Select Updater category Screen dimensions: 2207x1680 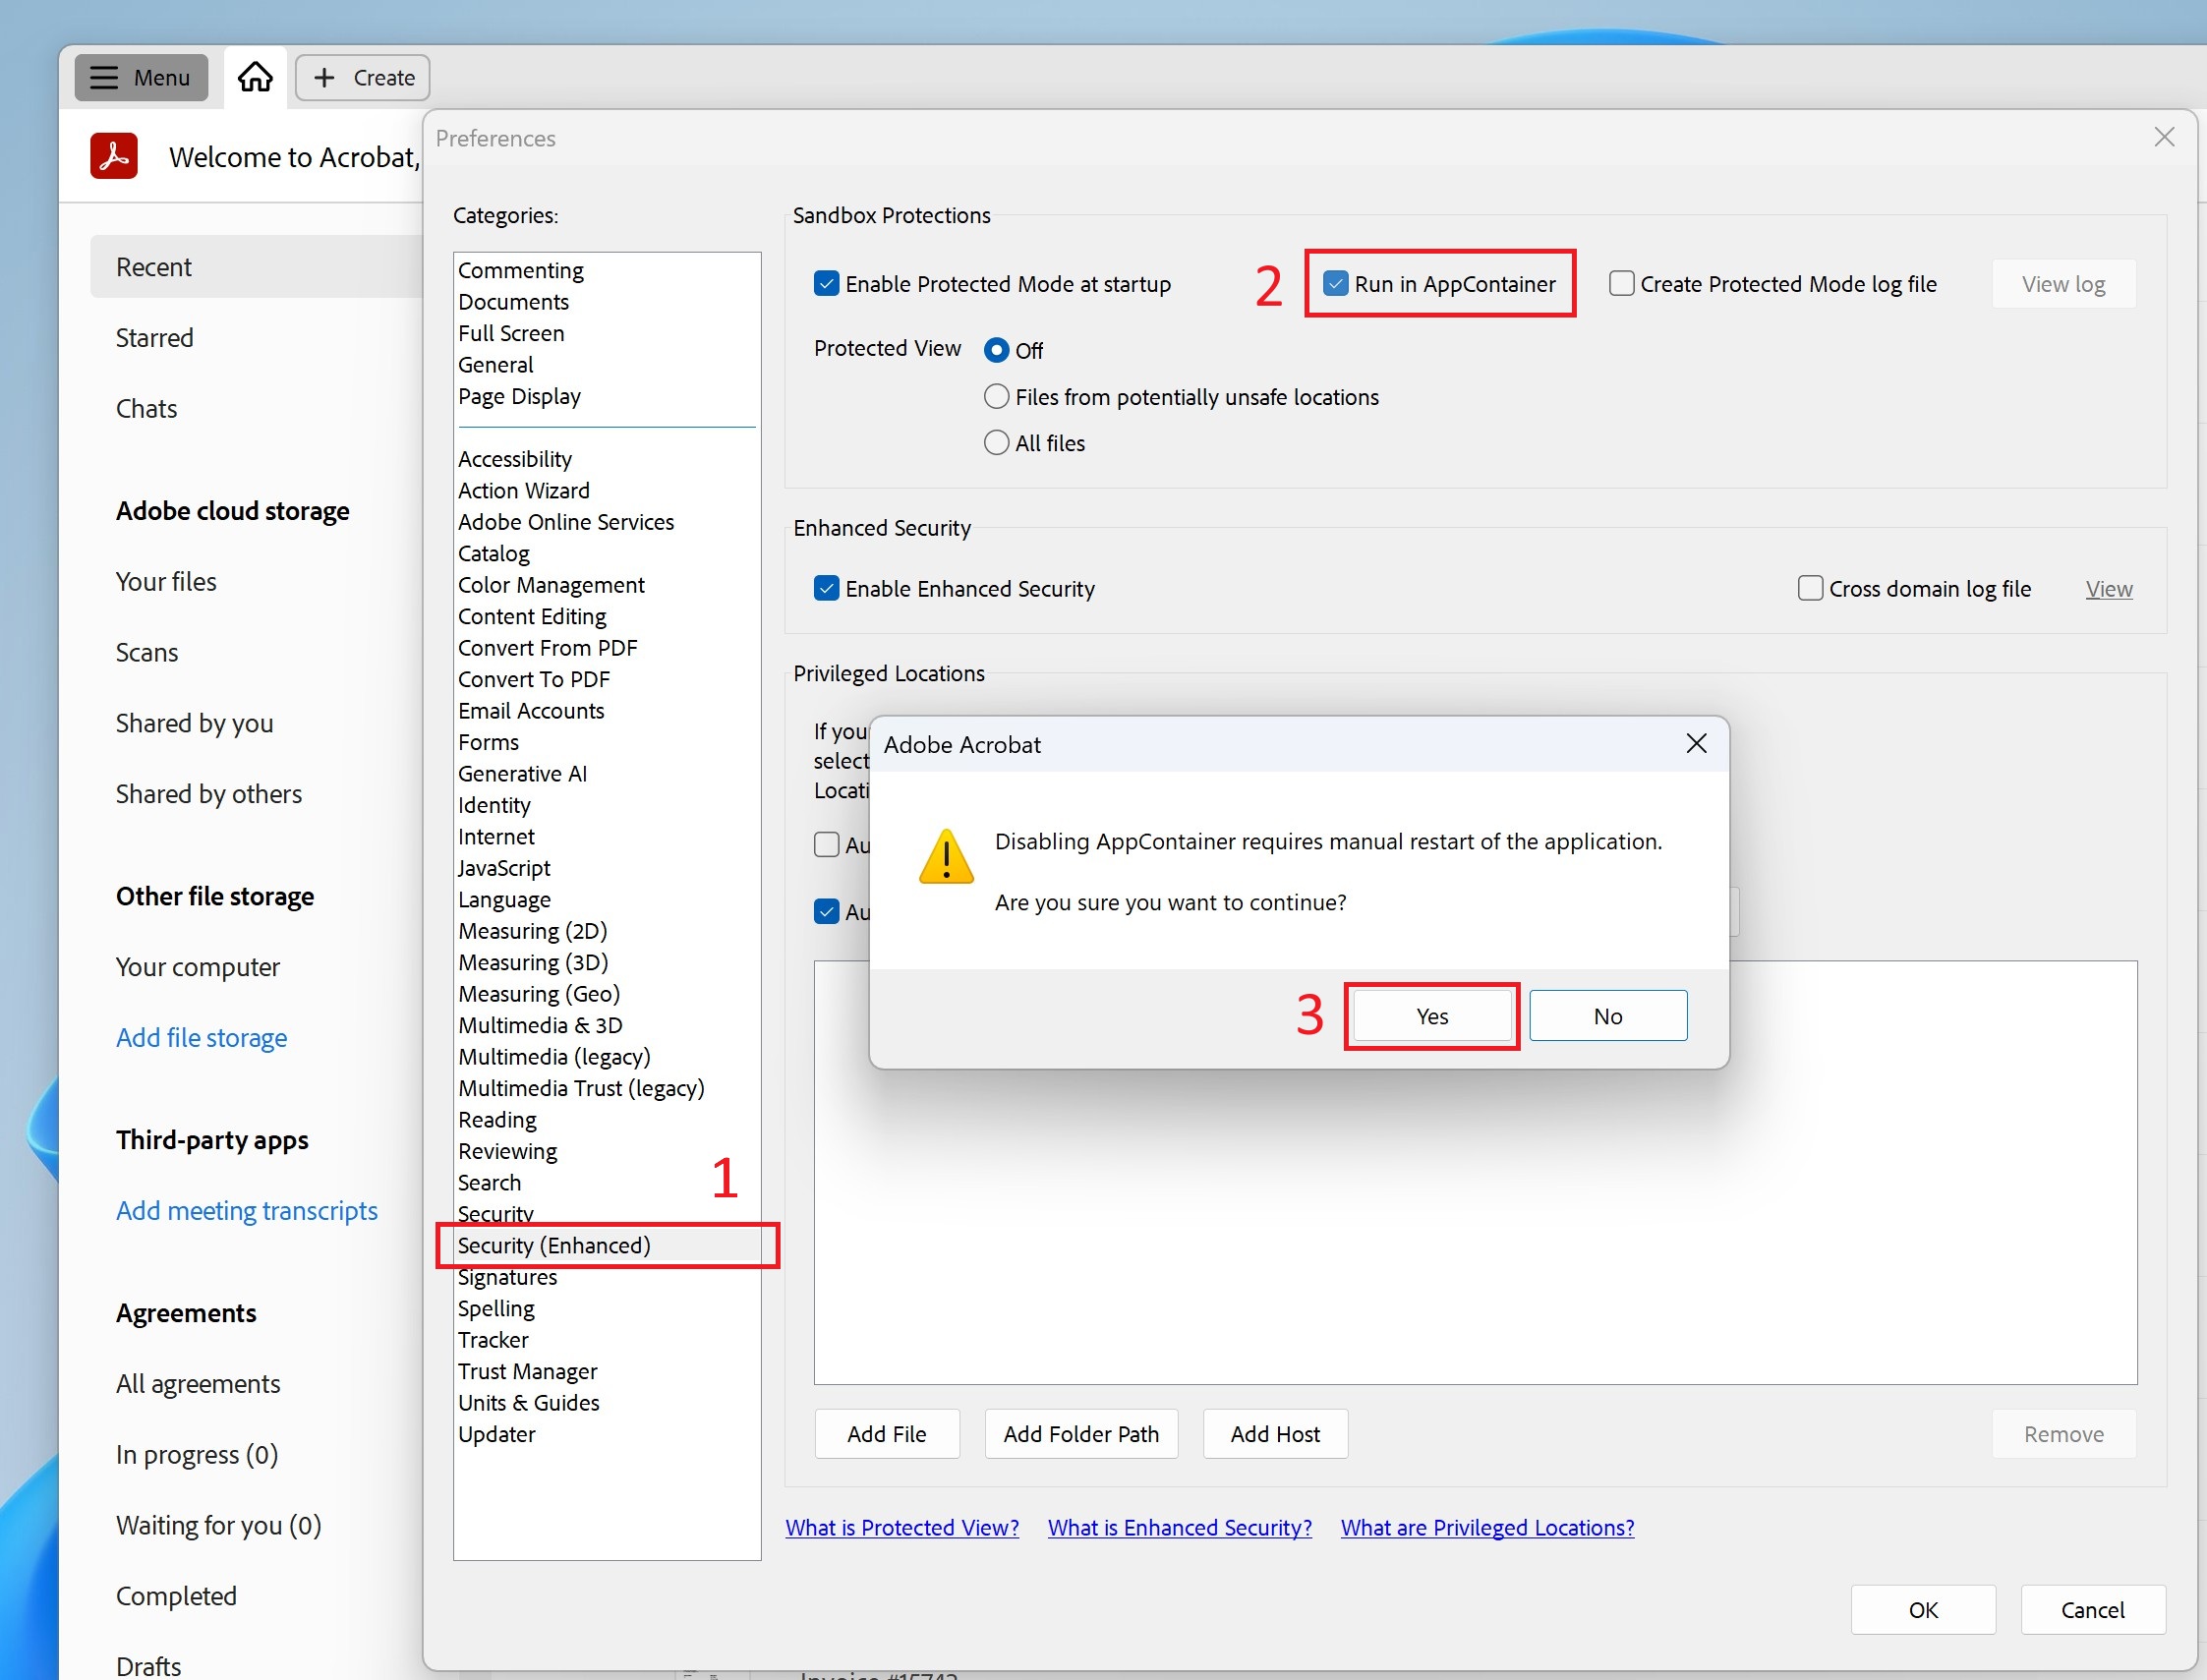pos(606,1434)
